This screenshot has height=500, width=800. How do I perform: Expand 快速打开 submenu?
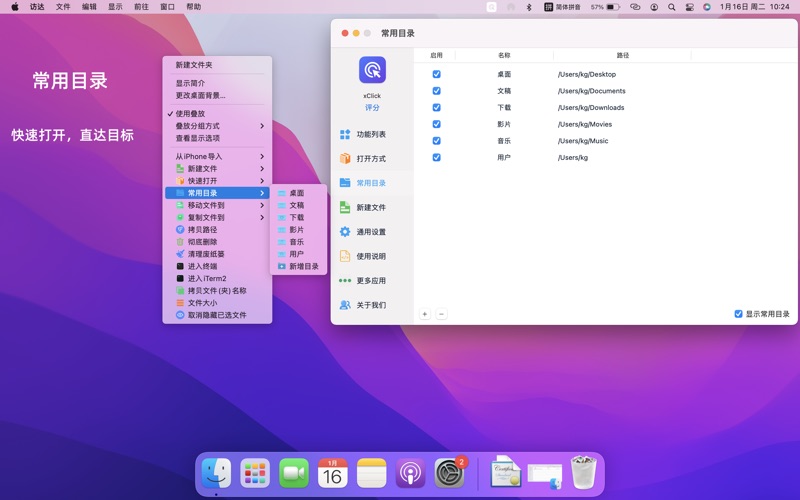coord(217,181)
